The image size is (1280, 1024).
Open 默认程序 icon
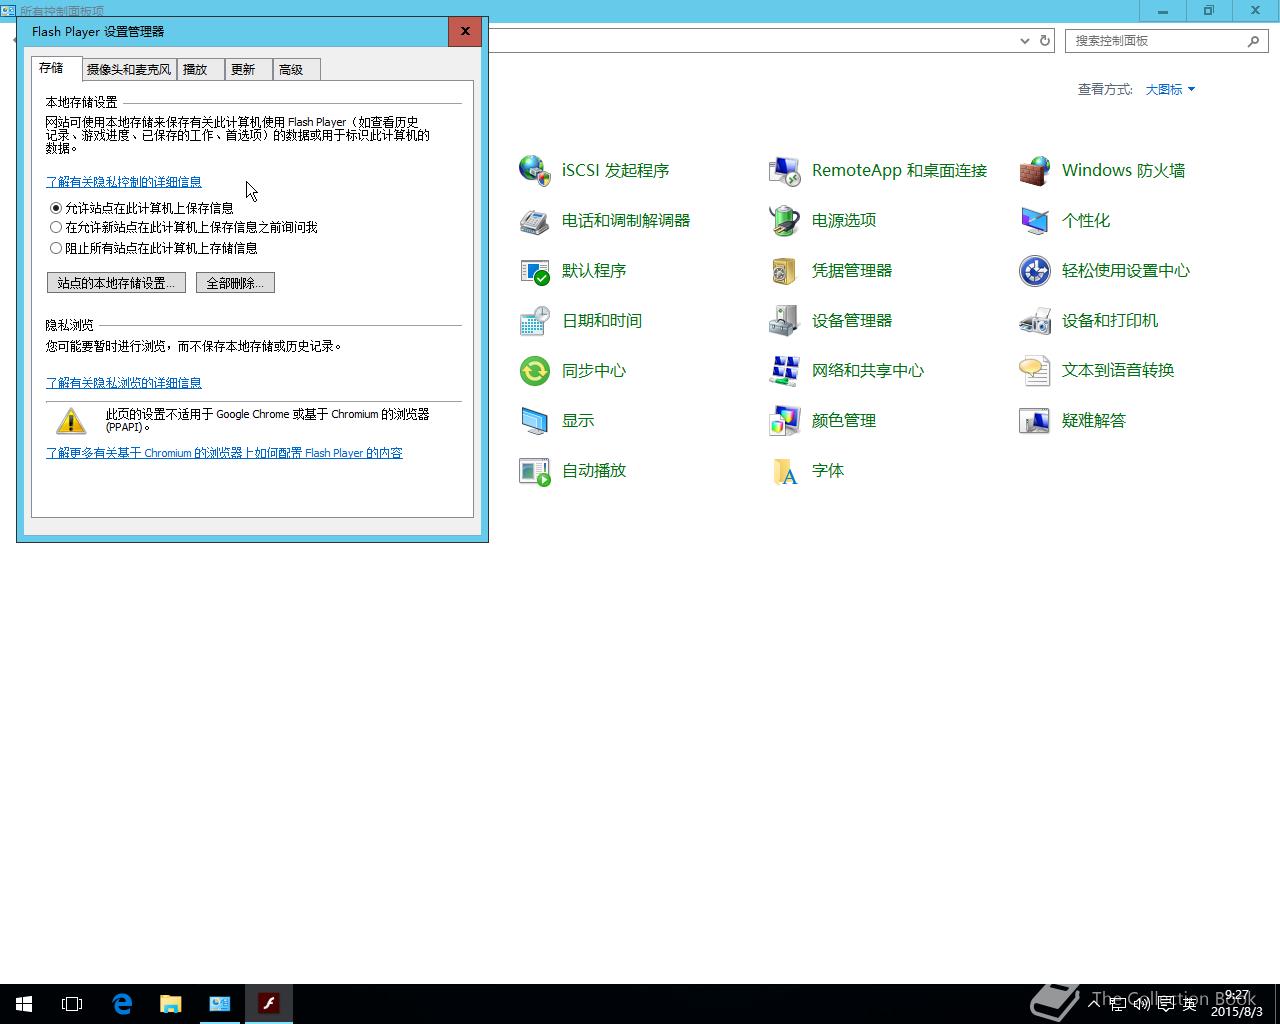click(535, 270)
